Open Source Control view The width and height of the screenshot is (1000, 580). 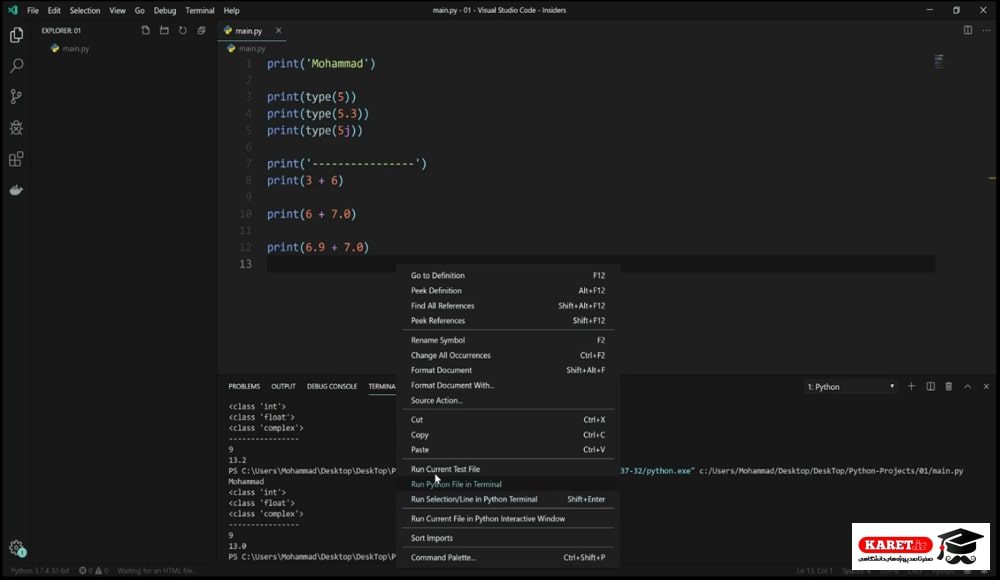(x=17, y=96)
